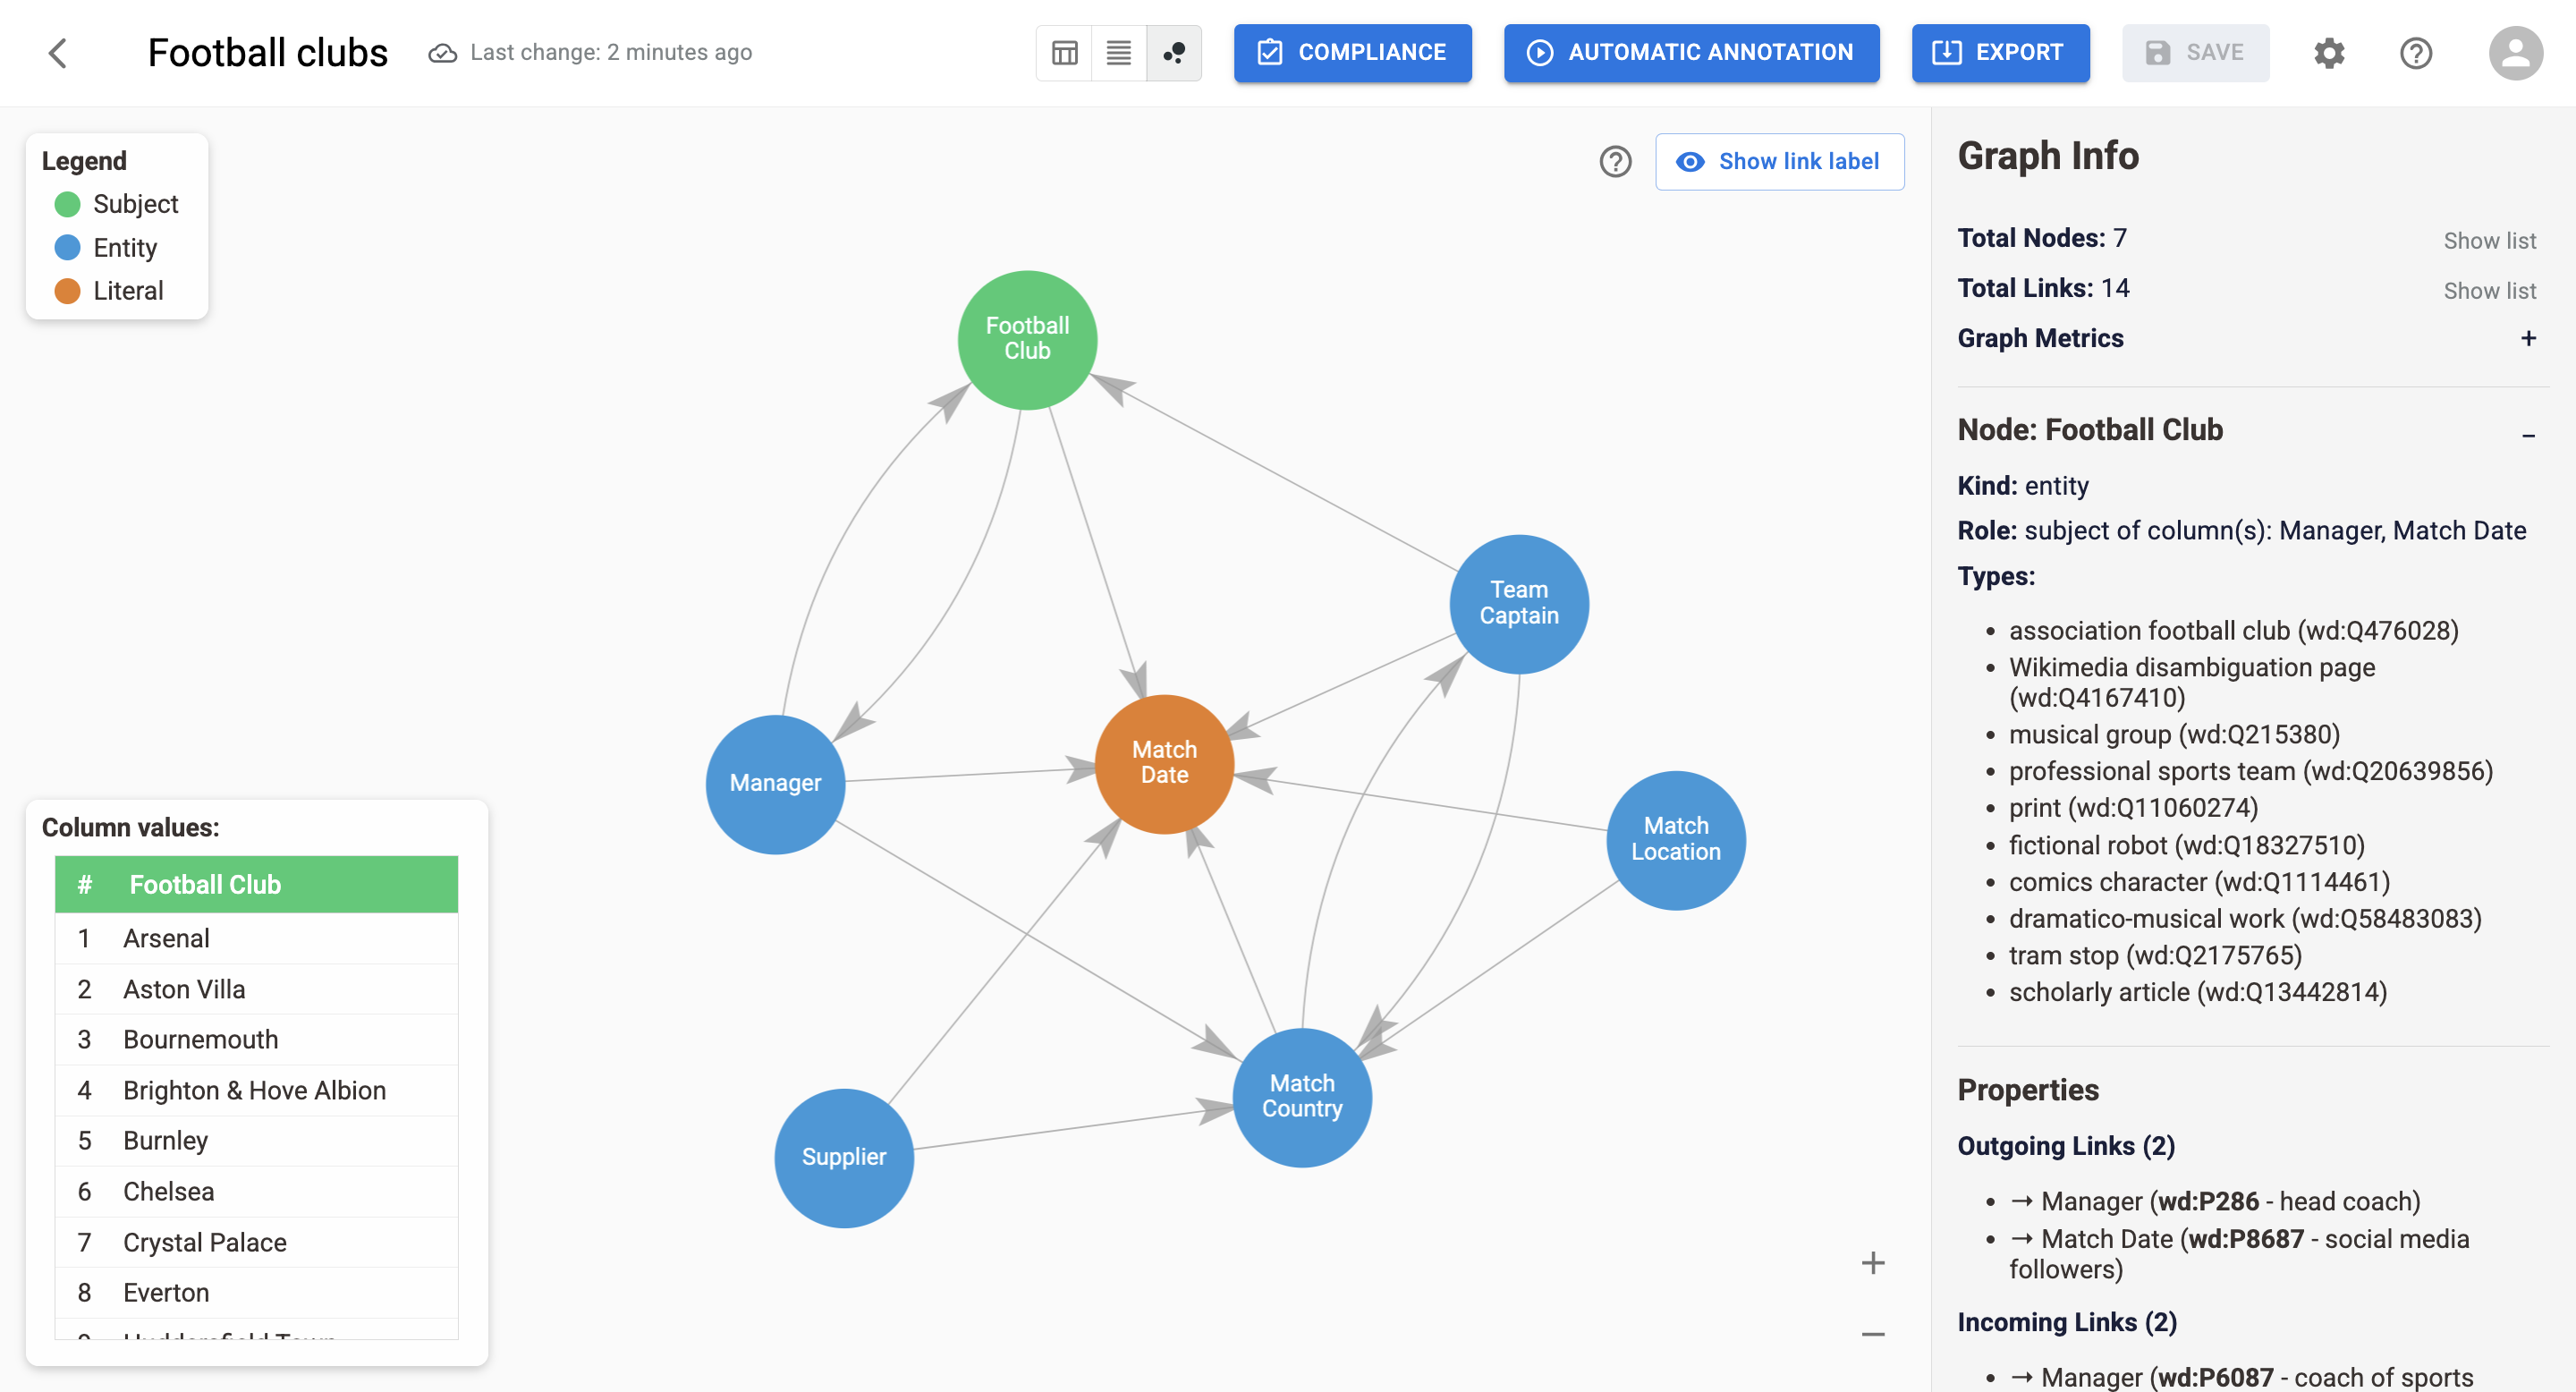Select the Team Captain graph node

click(x=1519, y=603)
